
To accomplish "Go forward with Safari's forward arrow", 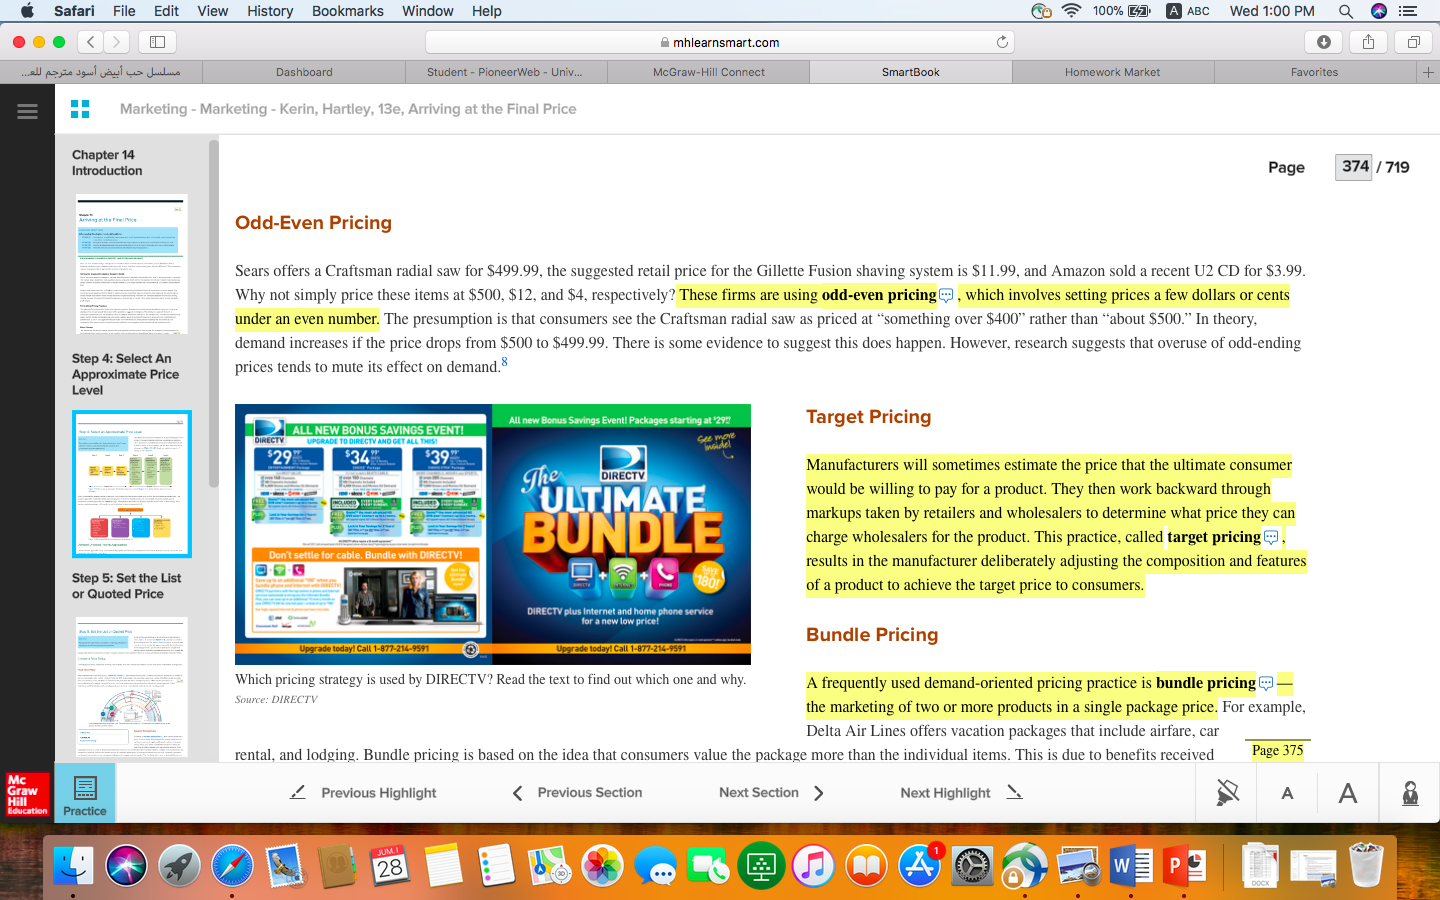I will click(117, 42).
